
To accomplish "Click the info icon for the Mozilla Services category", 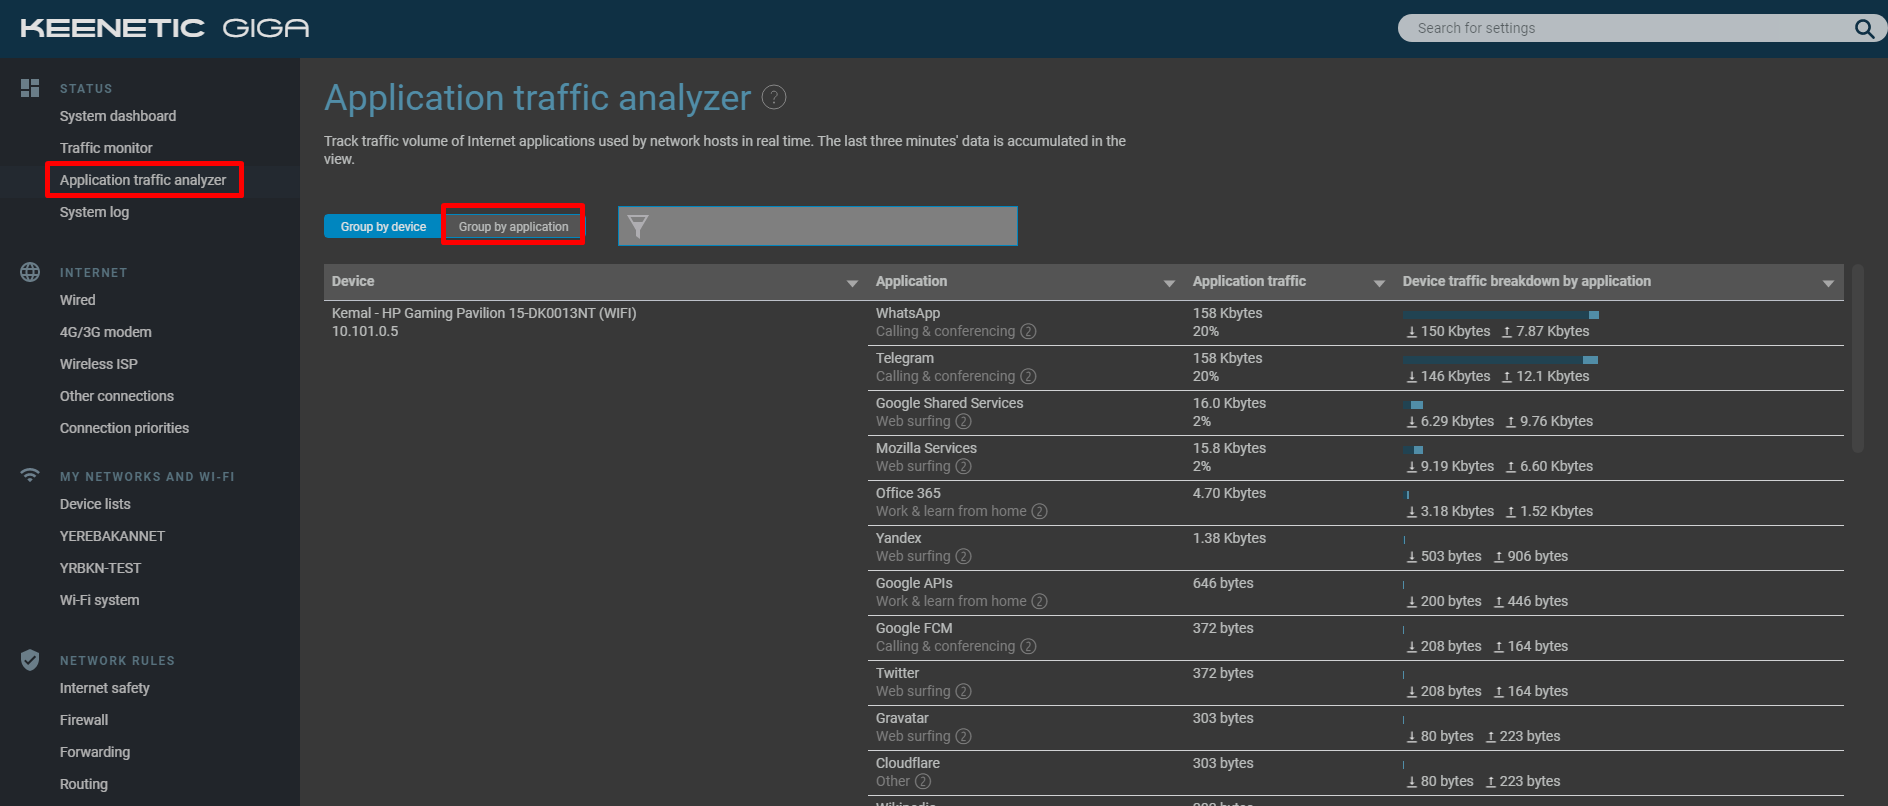I will [x=963, y=466].
